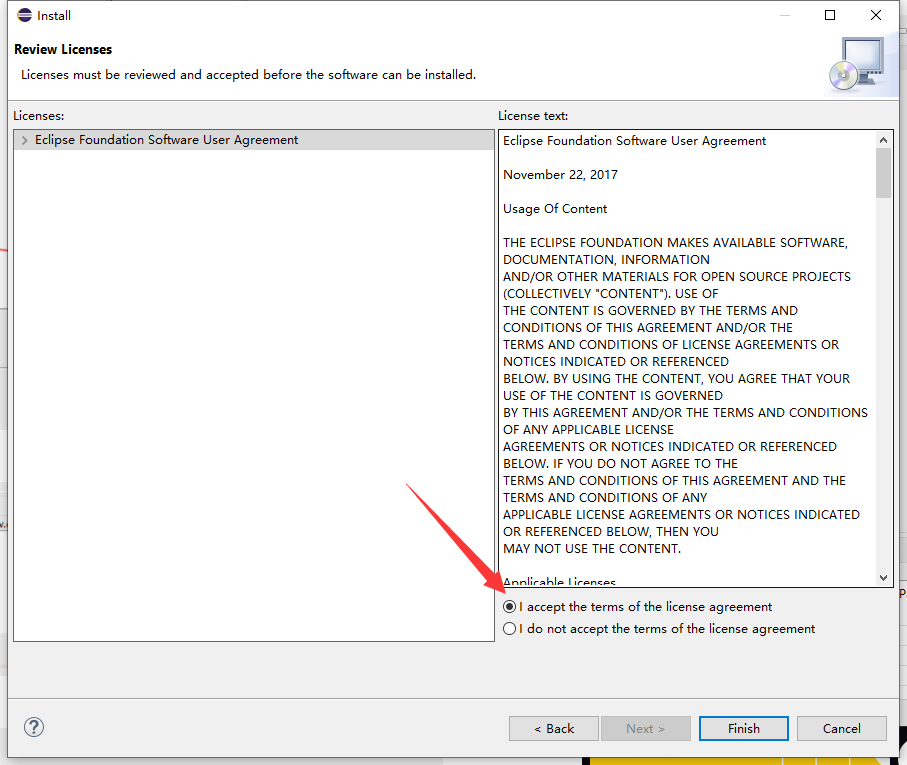Image resolution: width=907 pixels, height=765 pixels.
Task: Click the Eclipse logo in title bar
Action: 24,15
